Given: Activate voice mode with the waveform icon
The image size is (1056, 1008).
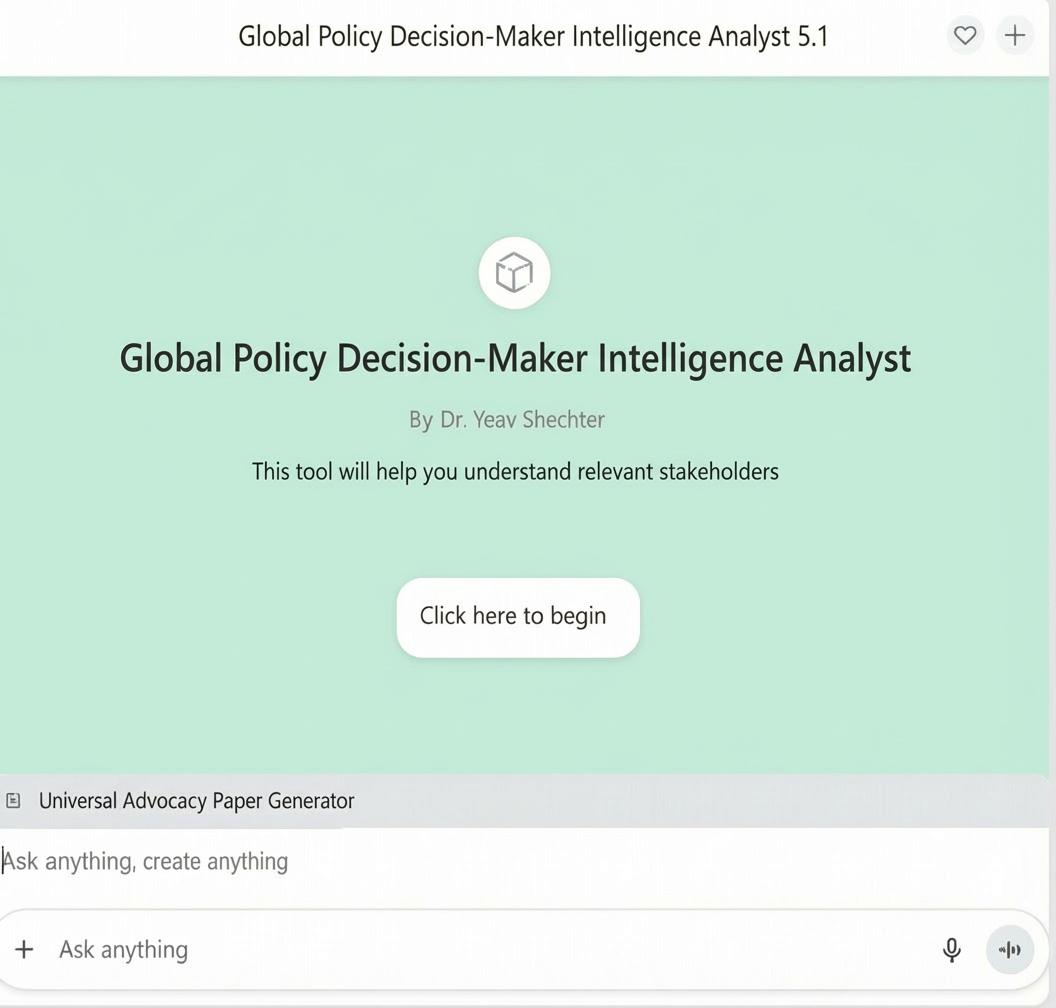Looking at the screenshot, I should (x=1009, y=950).
